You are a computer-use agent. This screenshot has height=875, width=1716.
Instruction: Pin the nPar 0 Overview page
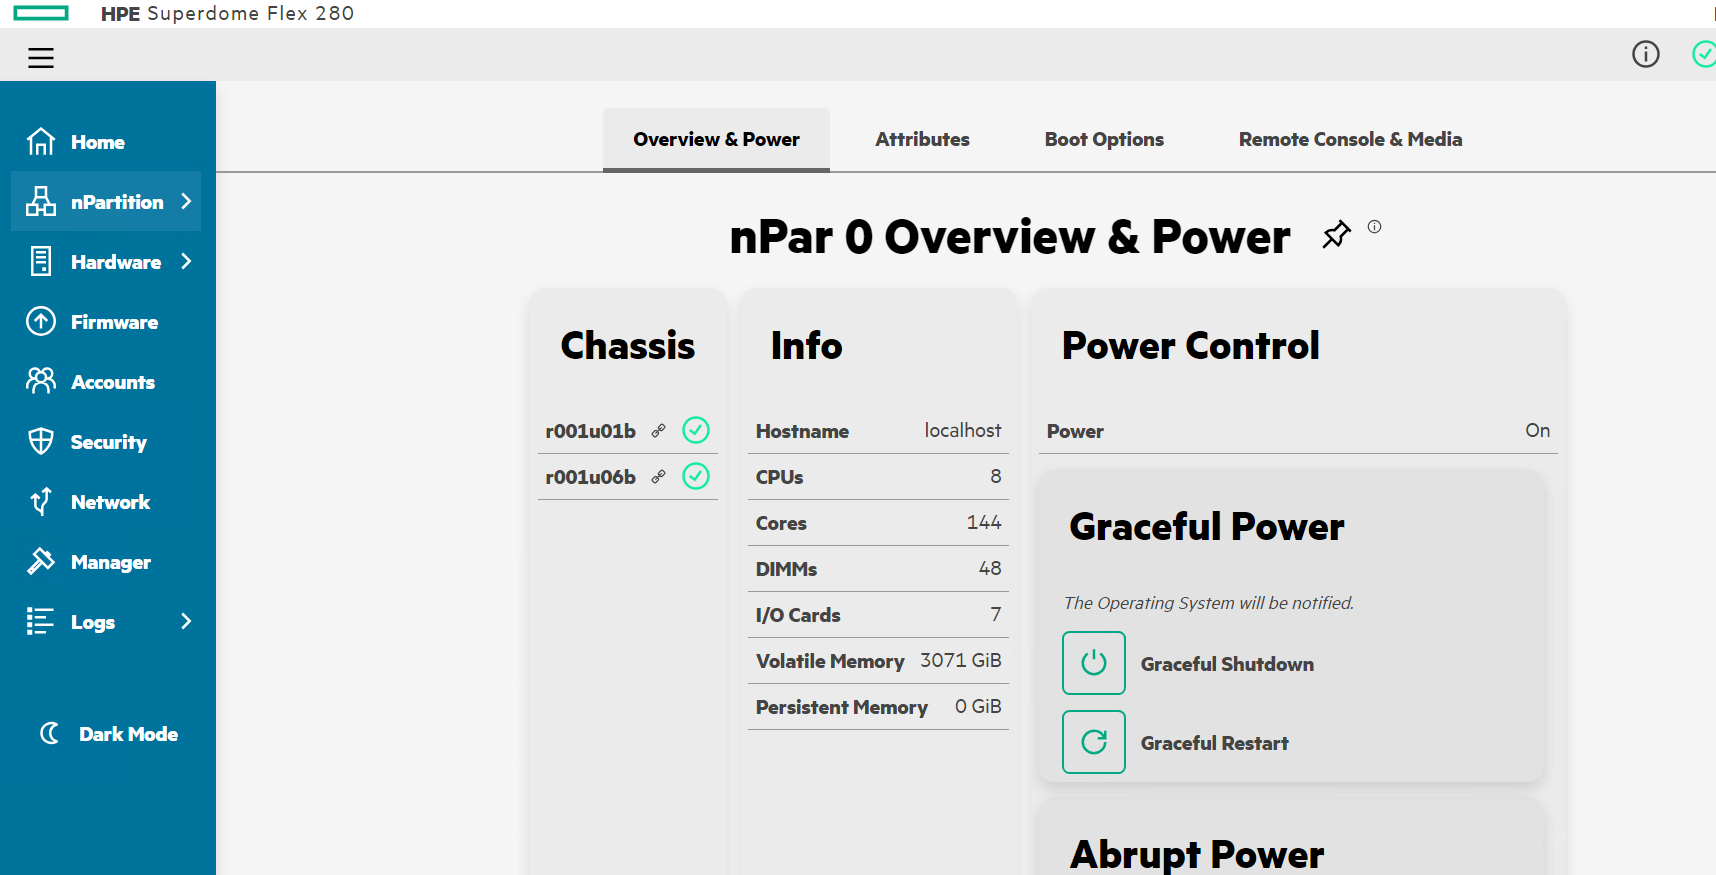(x=1336, y=235)
